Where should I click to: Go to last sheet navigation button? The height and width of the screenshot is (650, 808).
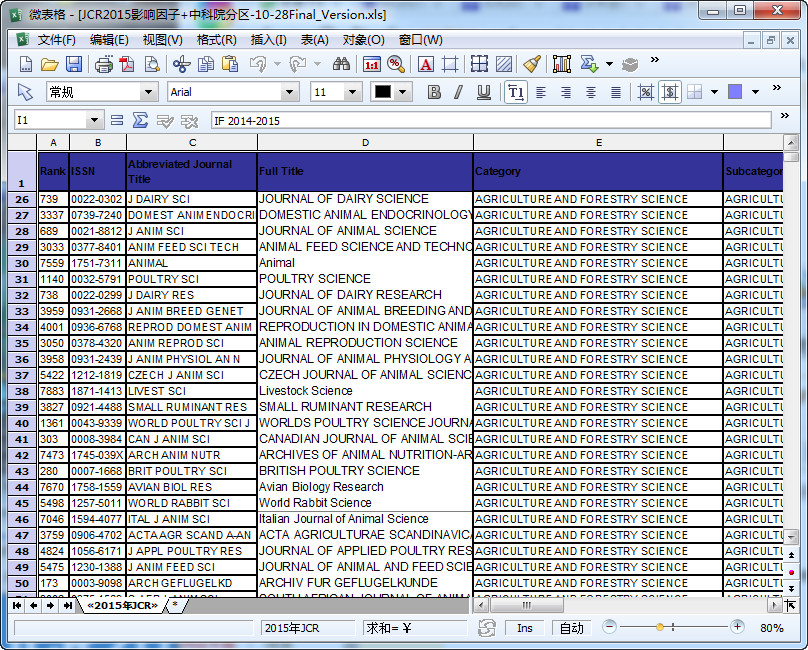pyautogui.click(x=68, y=605)
